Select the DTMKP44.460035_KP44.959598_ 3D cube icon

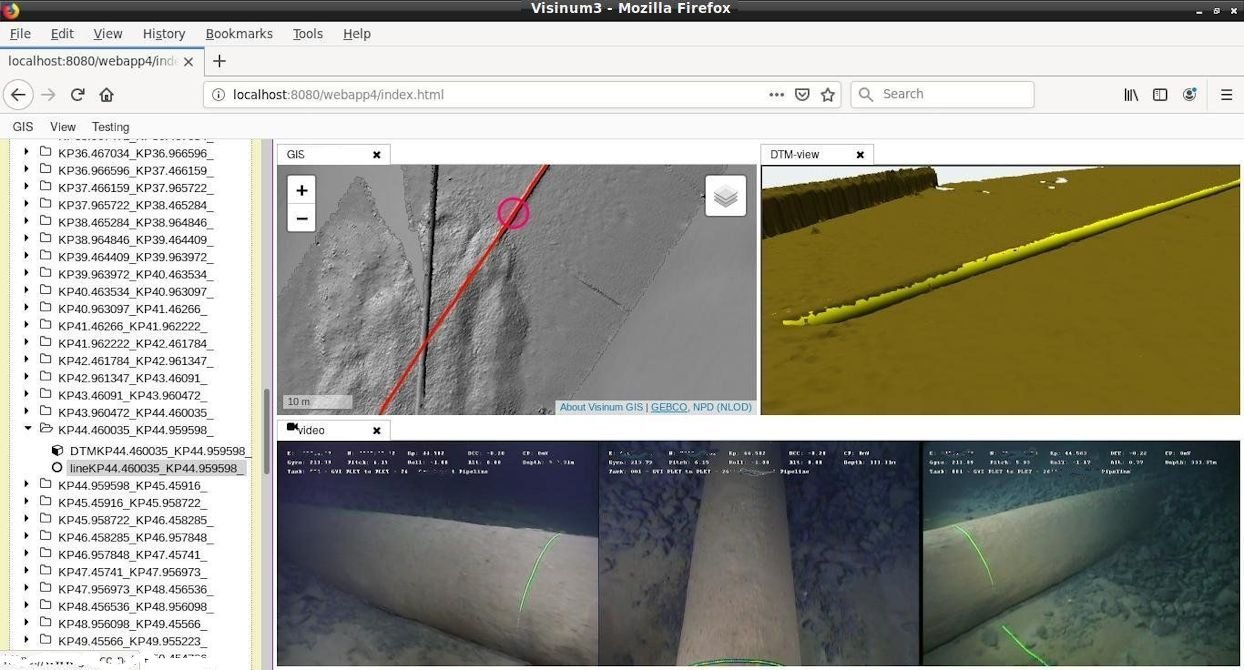[57, 450]
